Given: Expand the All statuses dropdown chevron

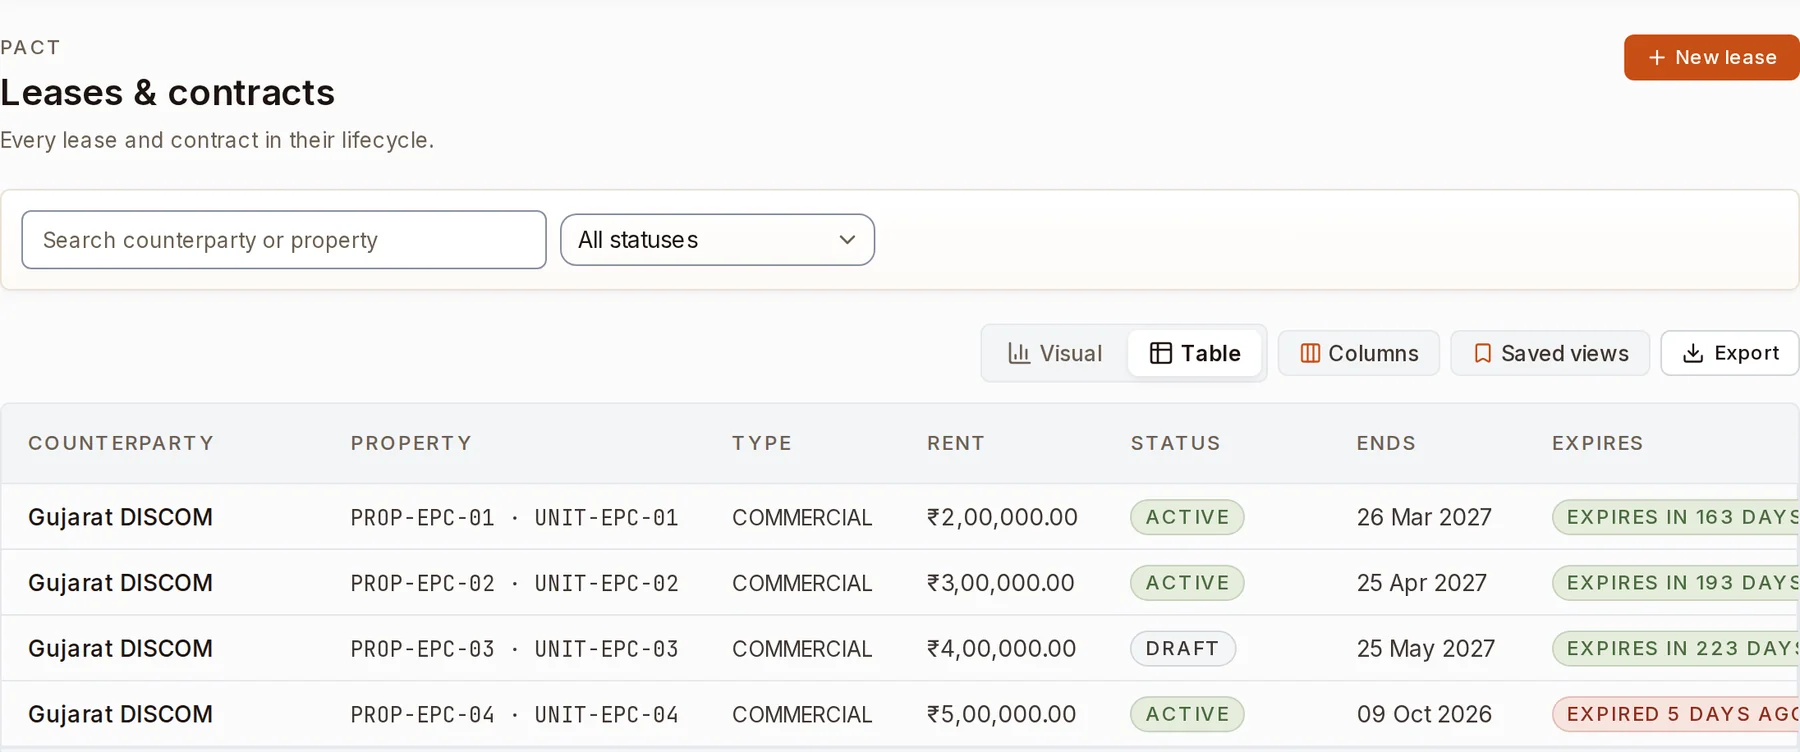Looking at the screenshot, I should (x=847, y=240).
